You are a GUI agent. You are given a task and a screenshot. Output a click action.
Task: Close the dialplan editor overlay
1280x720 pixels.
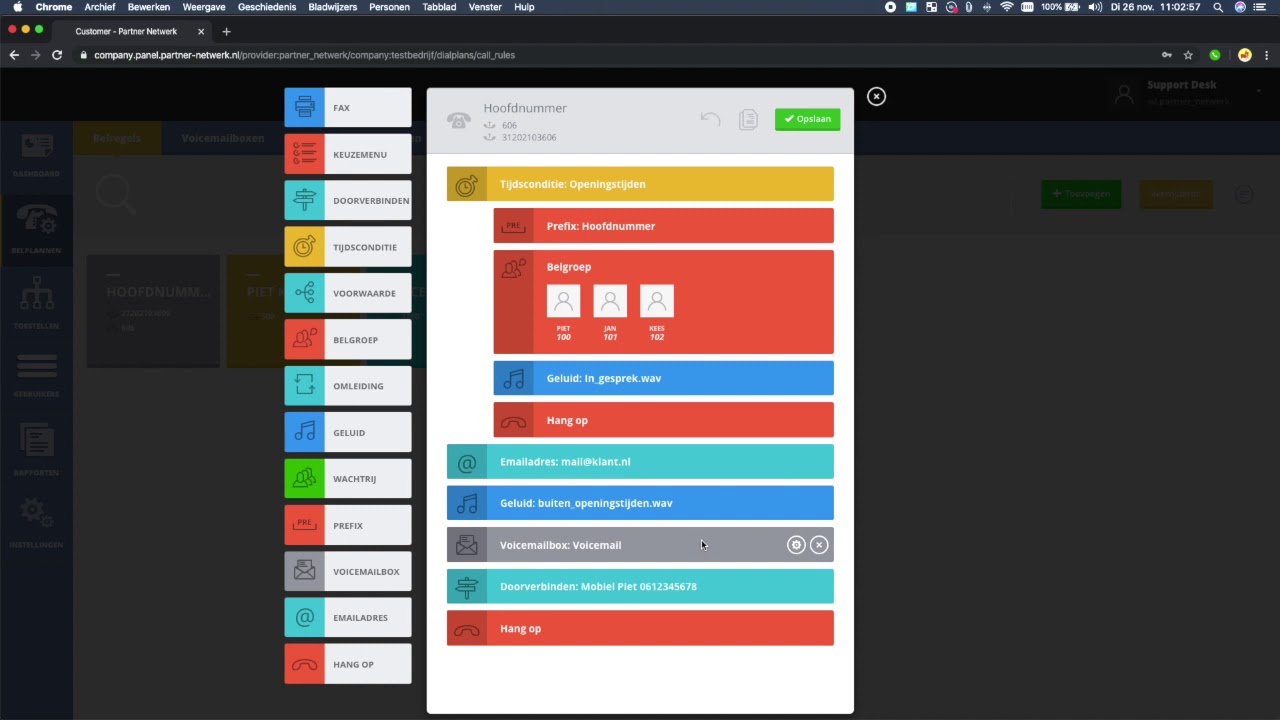point(876,96)
